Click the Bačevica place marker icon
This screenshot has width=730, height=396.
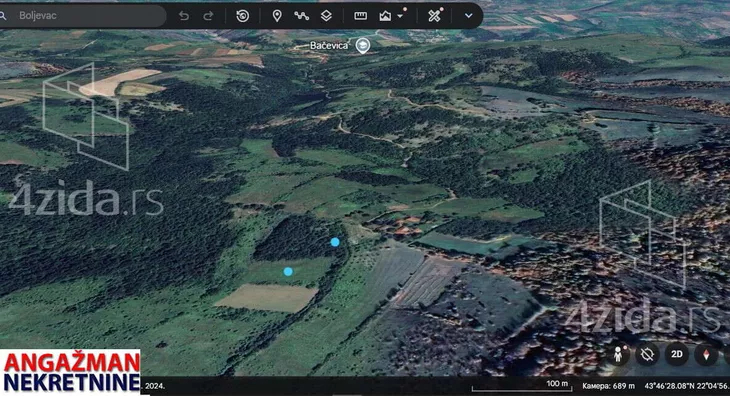click(x=363, y=46)
